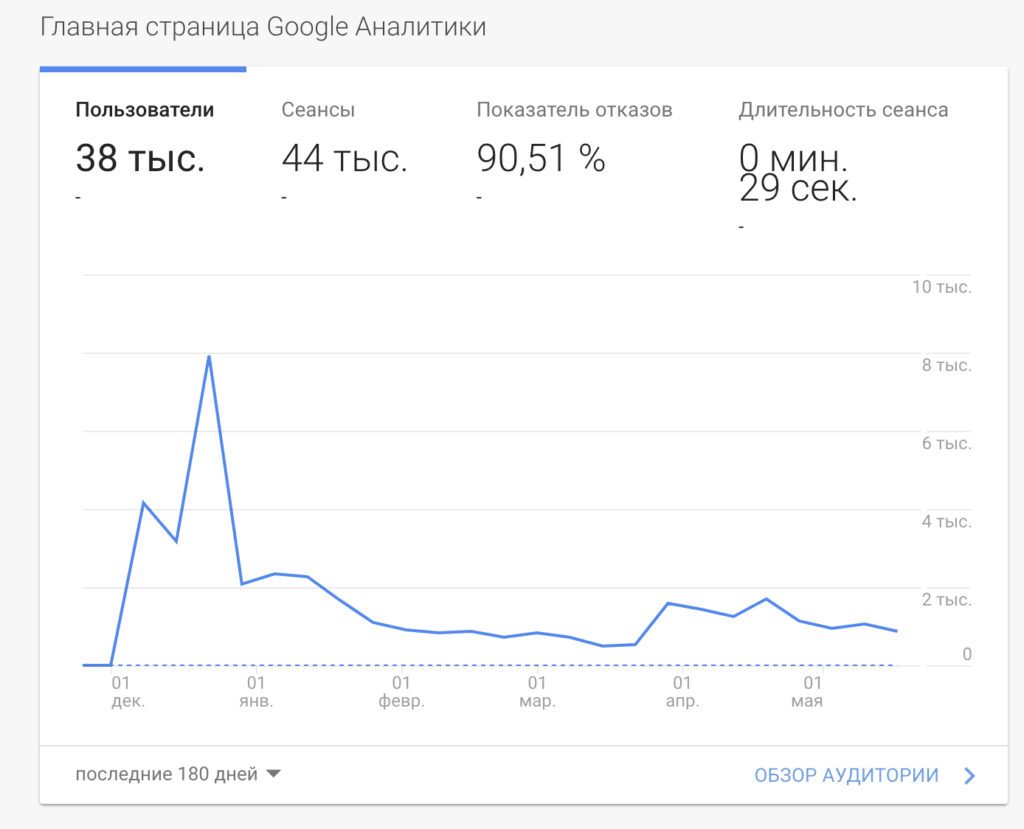Screen dimensions: 1024x829
Task: Click the dropdown triangle next to 180 дней
Action: 274,774
